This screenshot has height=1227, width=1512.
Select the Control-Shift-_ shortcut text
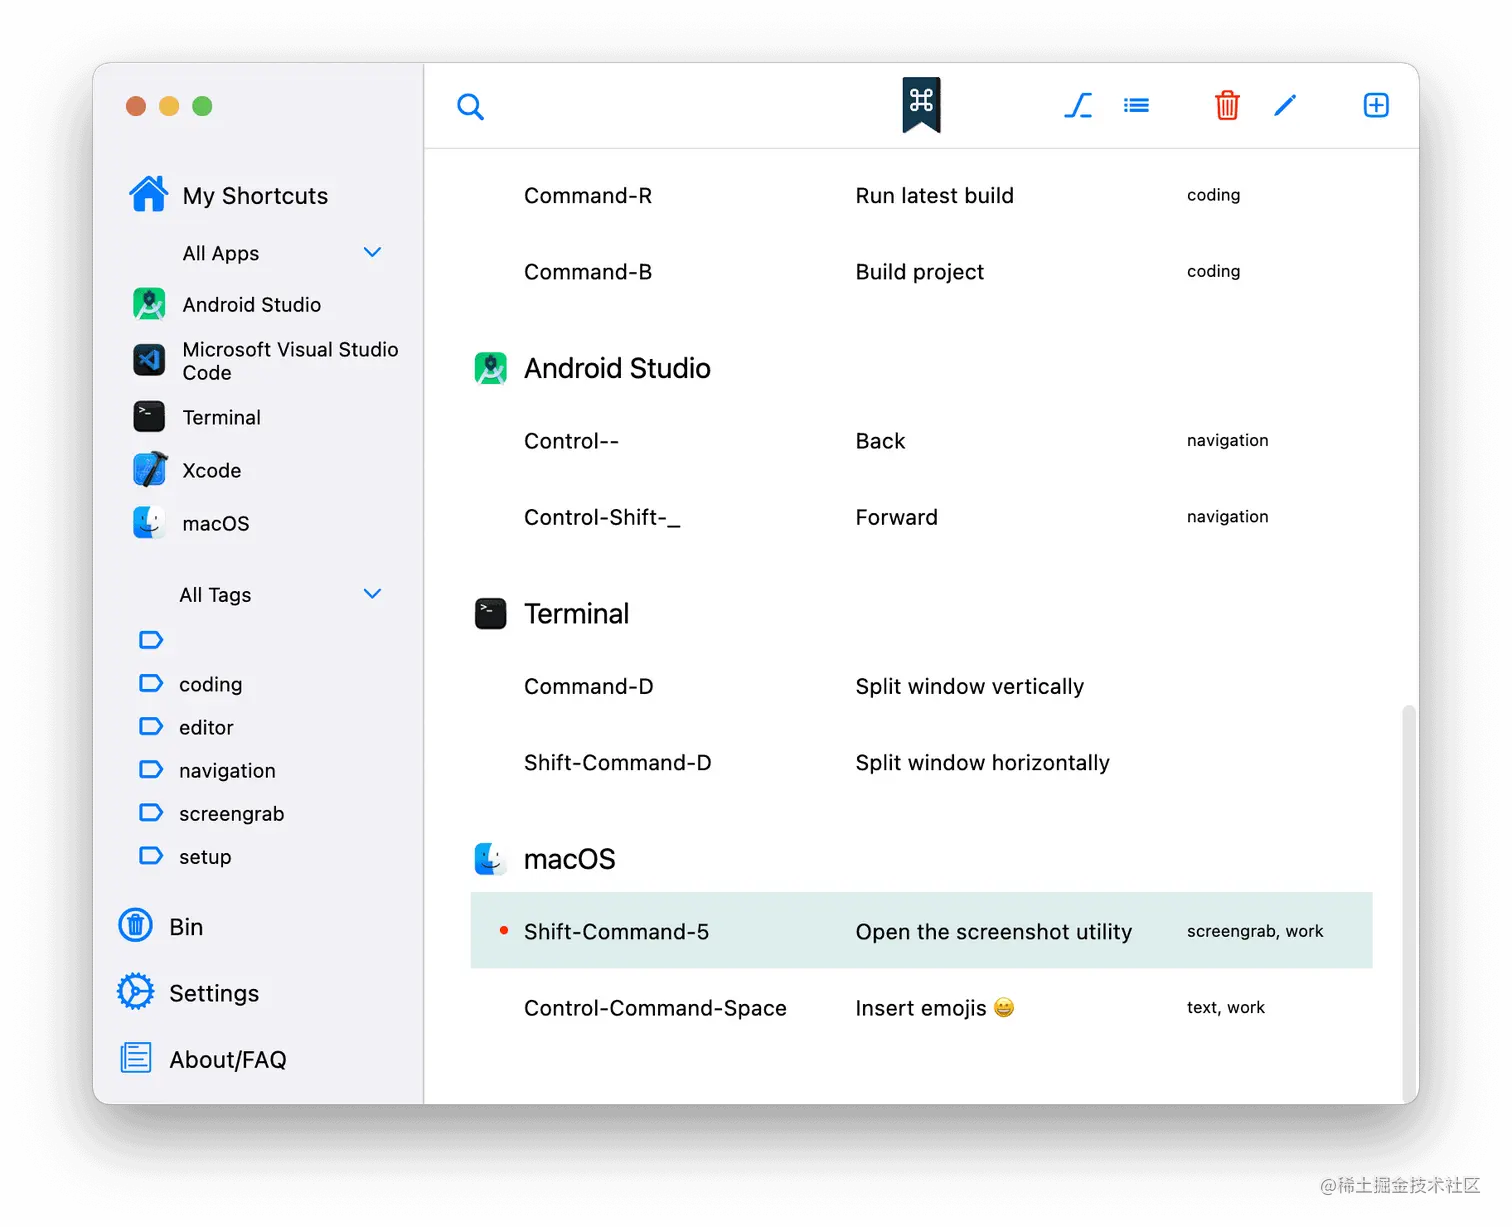pos(602,517)
